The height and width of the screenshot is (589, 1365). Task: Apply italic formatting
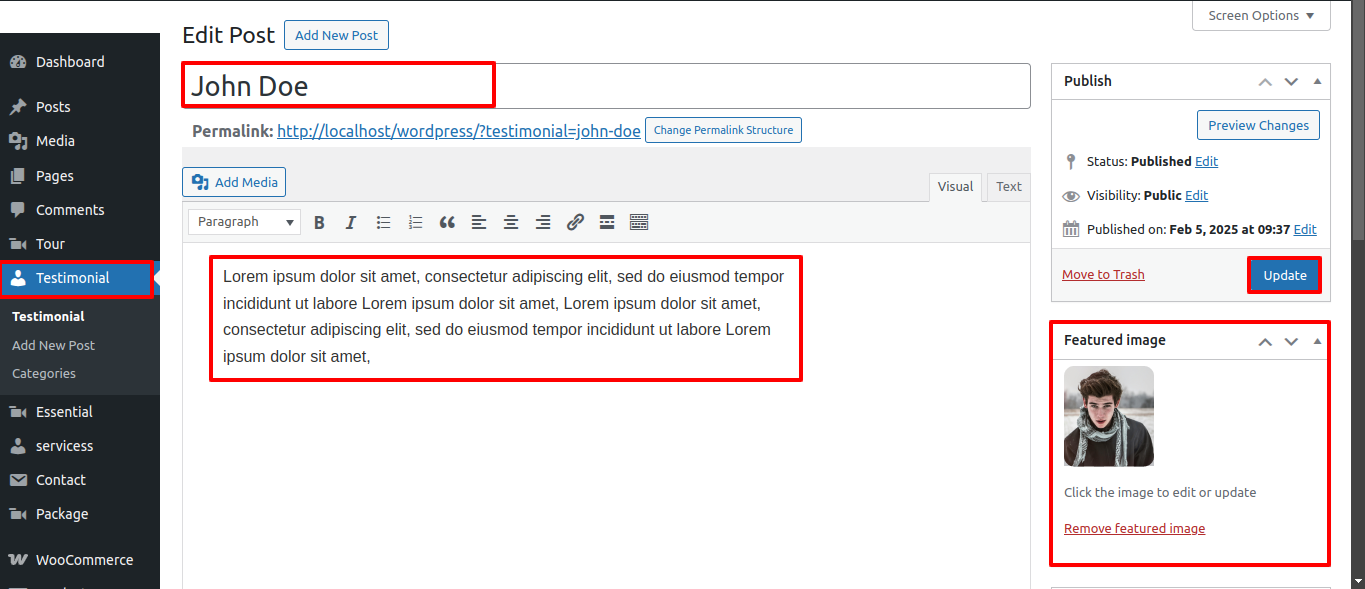[x=351, y=222]
